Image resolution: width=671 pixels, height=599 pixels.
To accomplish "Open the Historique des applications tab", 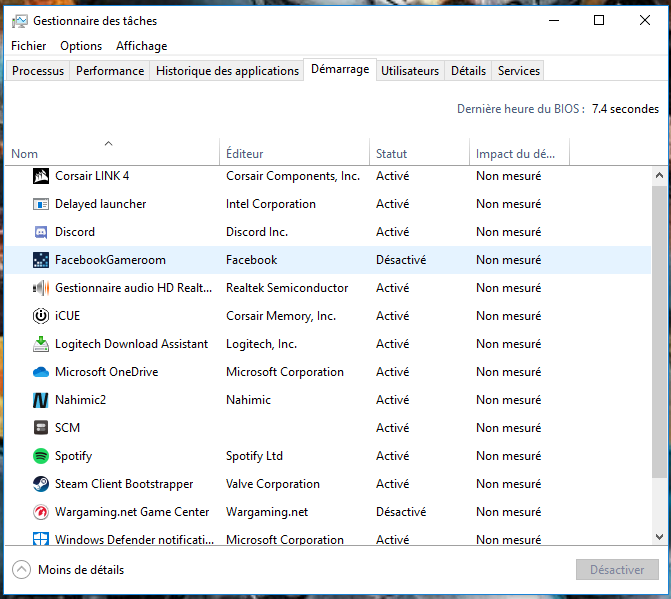I will [227, 71].
